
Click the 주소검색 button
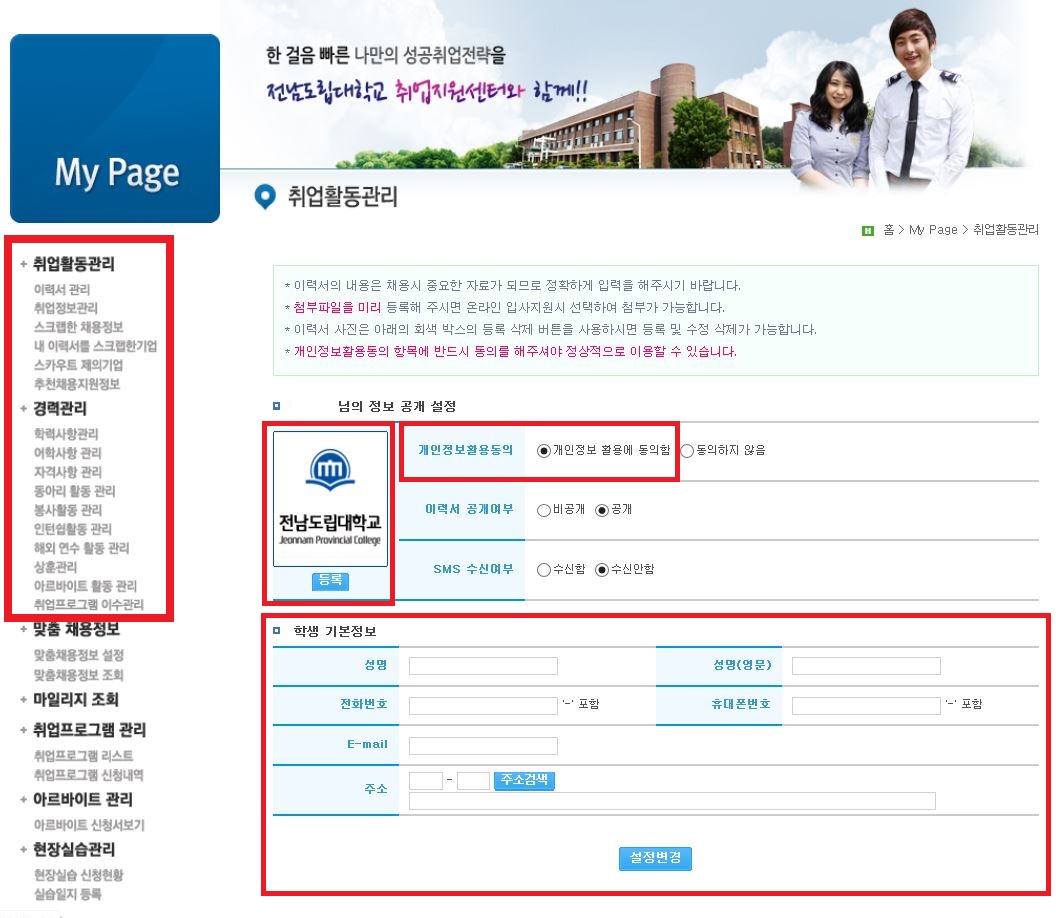pos(524,781)
